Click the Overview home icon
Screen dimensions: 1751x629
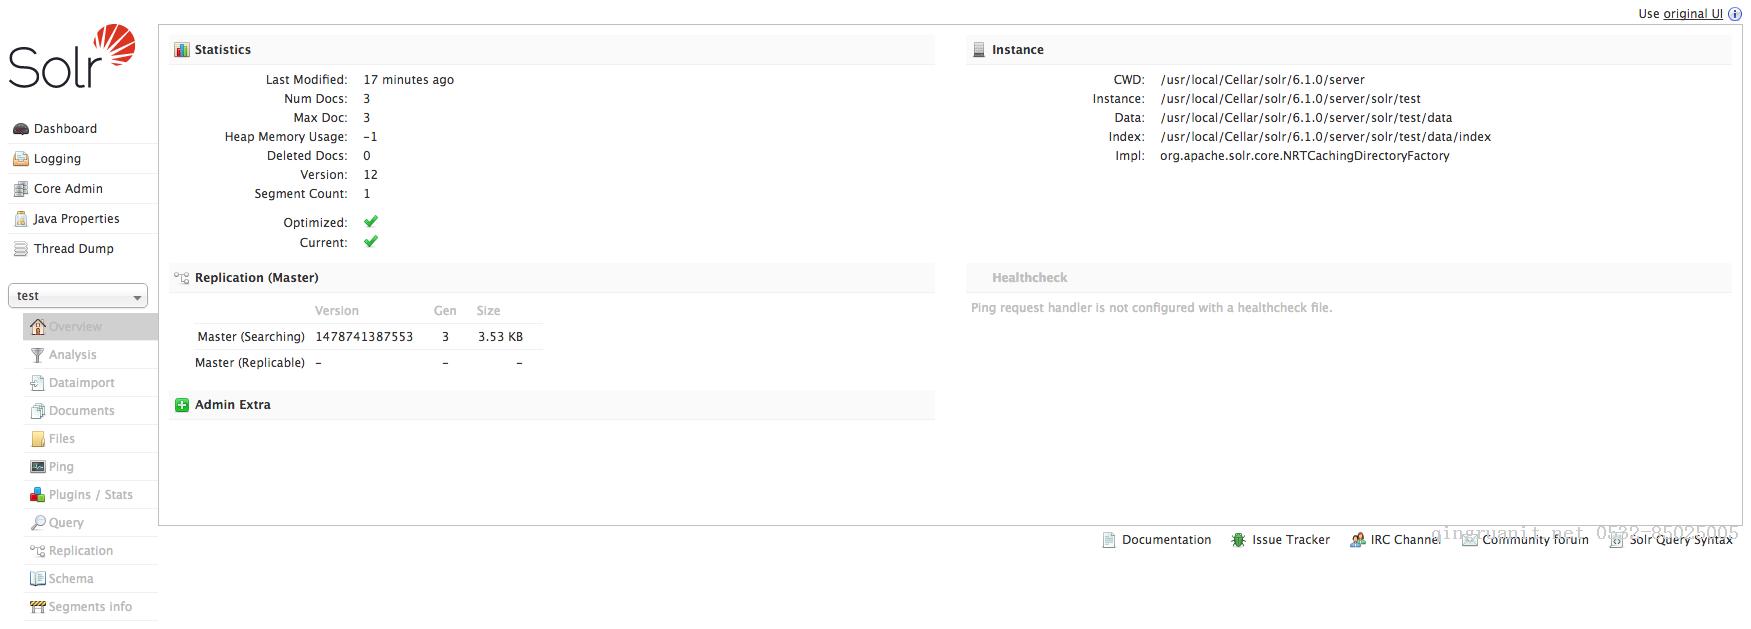[x=38, y=327]
